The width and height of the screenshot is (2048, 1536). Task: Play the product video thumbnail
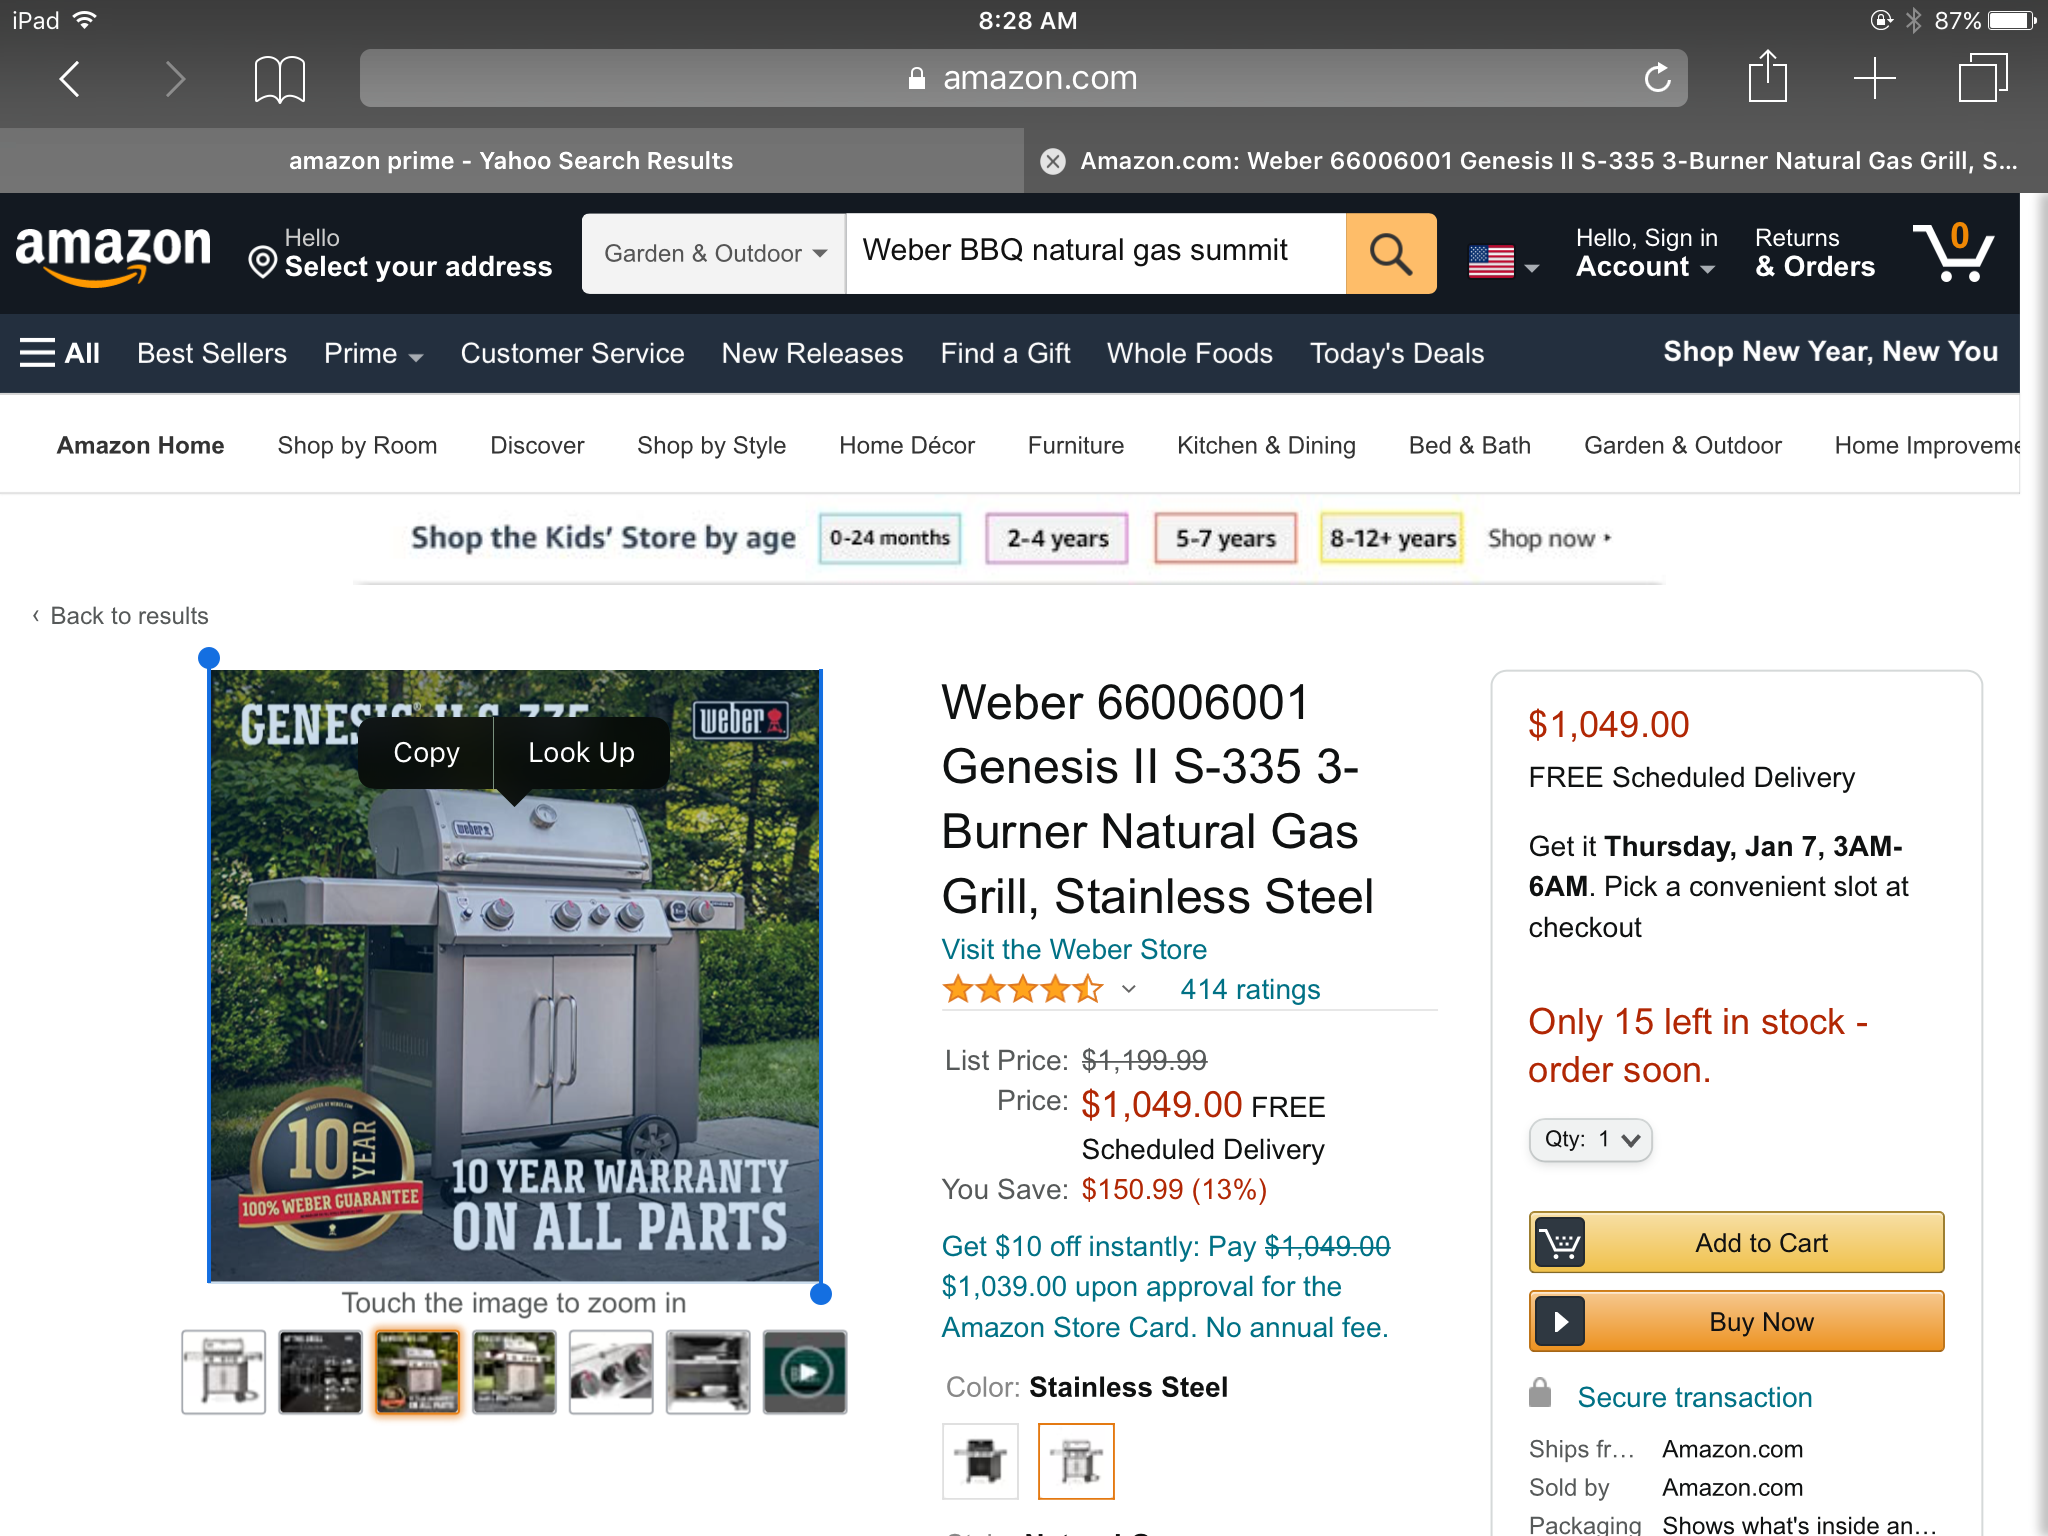point(805,1372)
